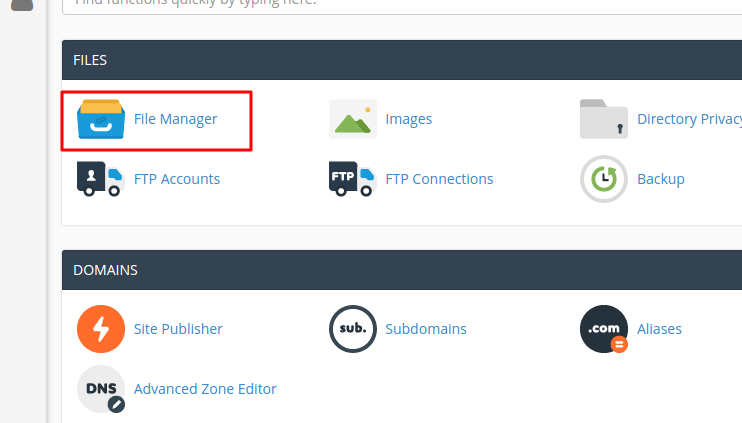Click the user icon in sidebar
The image size is (742, 423).
pyautogui.click(x=22, y=5)
